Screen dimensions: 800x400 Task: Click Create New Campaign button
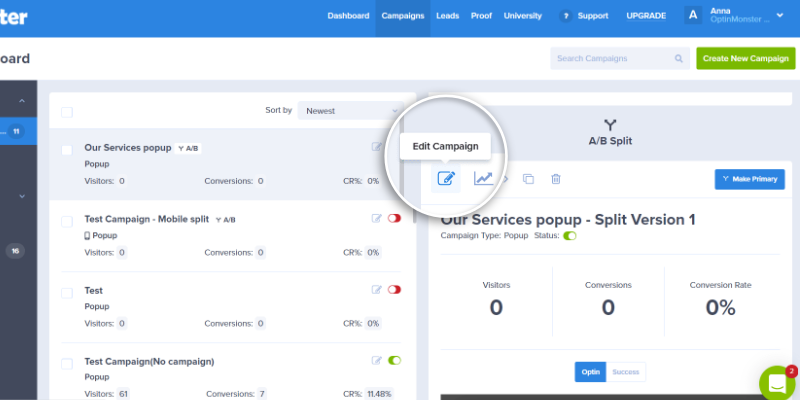click(x=745, y=58)
